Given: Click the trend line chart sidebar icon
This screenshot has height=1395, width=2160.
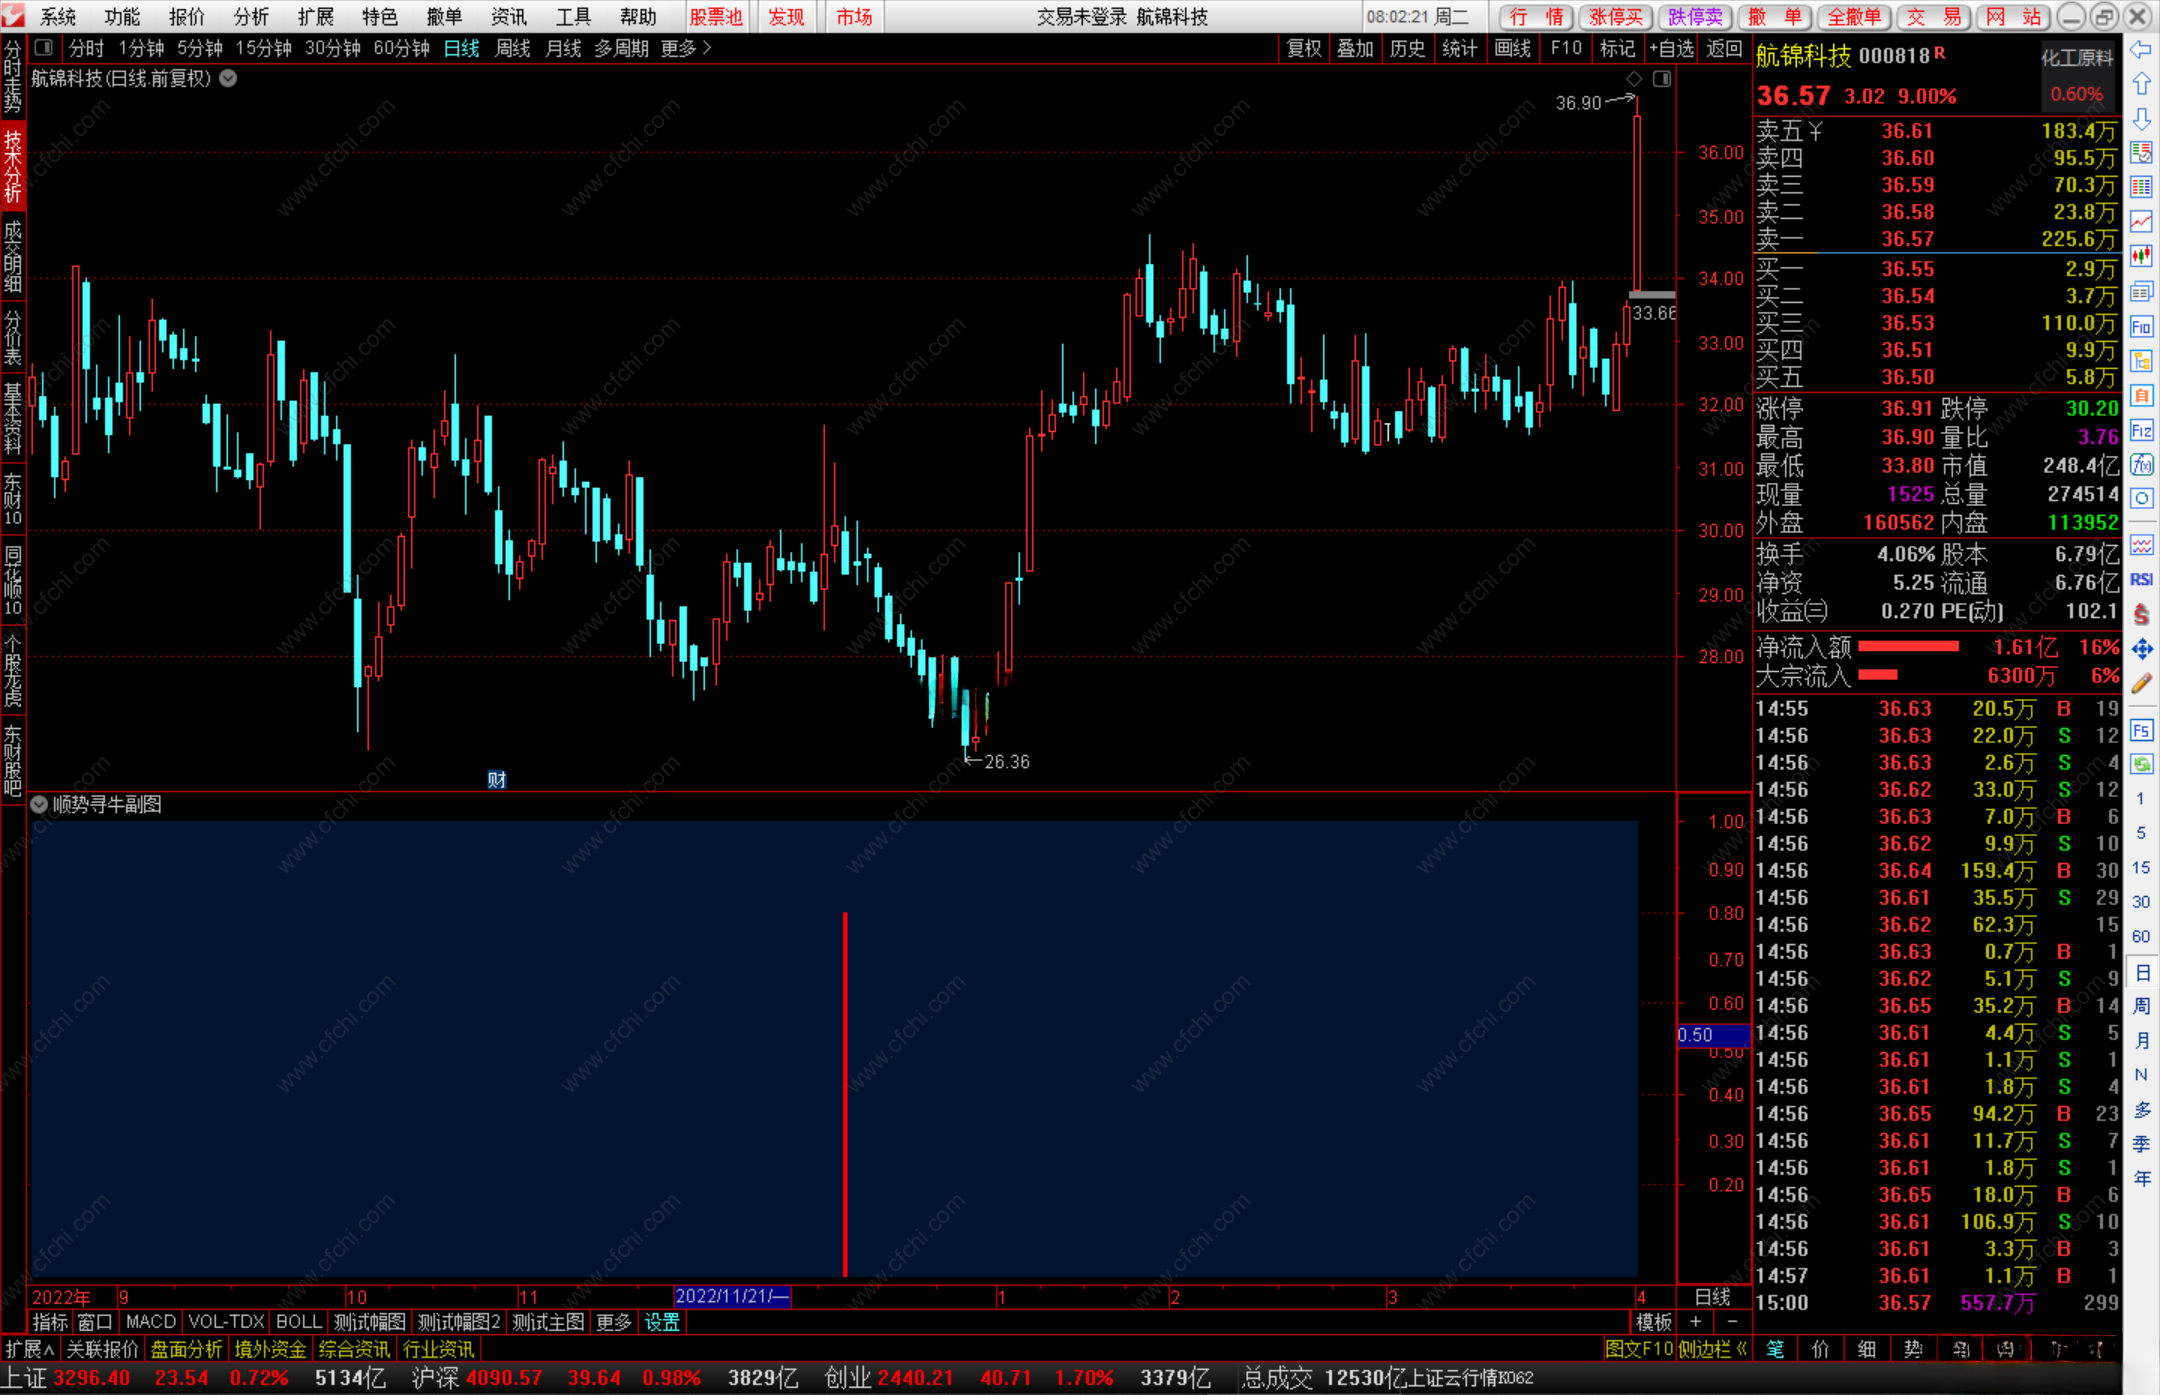Looking at the screenshot, I should [x=2141, y=221].
